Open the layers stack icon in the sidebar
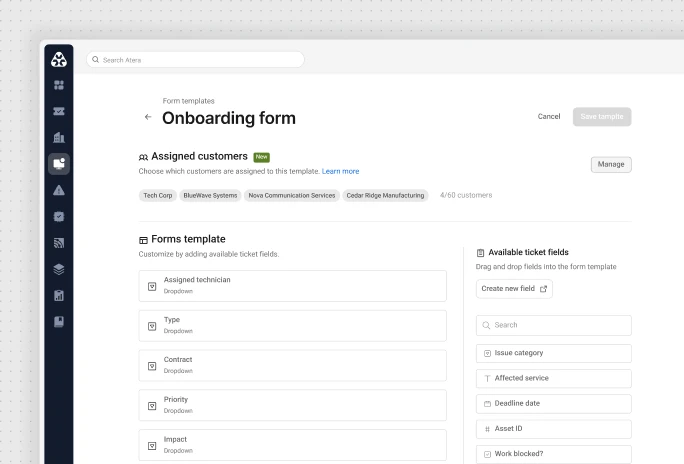 click(x=59, y=269)
